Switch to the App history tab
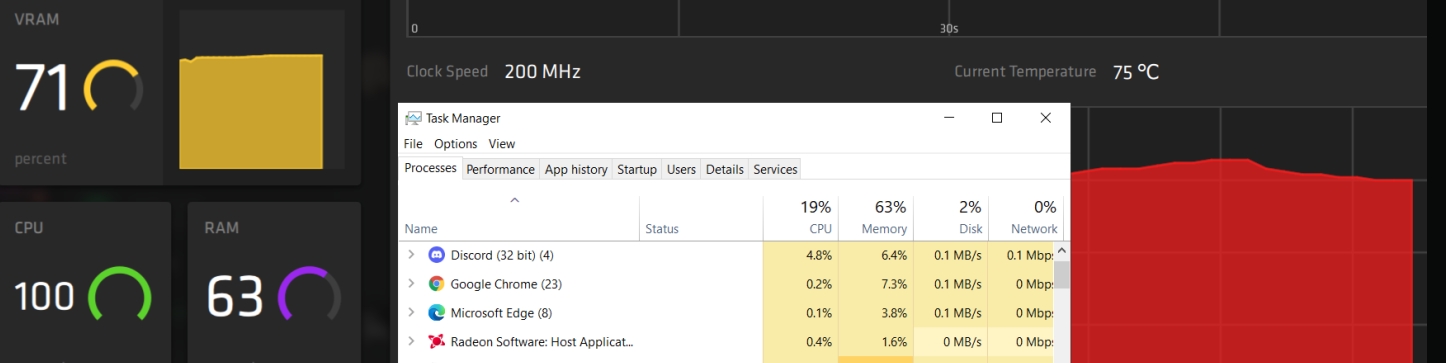The width and height of the screenshot is (1446, 363). point(576,170)
